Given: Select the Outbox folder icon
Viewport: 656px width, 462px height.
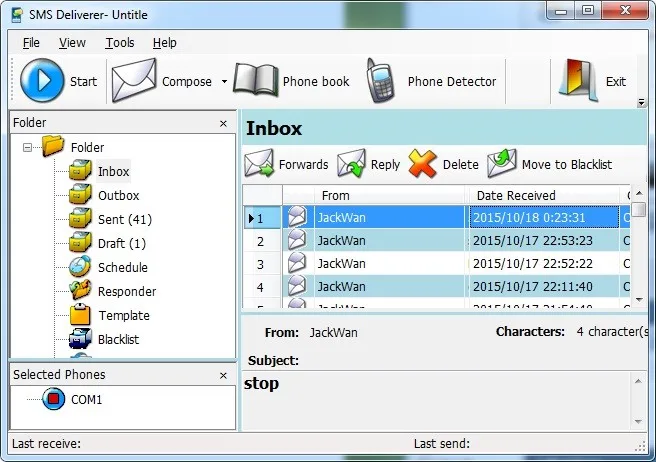Looking at the screenshot, I should pyautogui.click(x=80, y=194).
